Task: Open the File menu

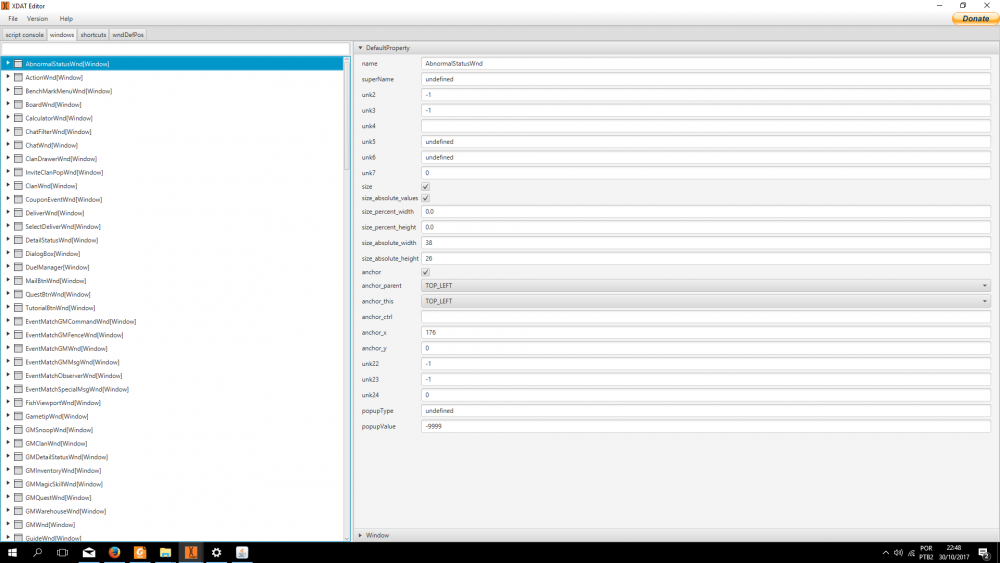Action: click(13, 19)
